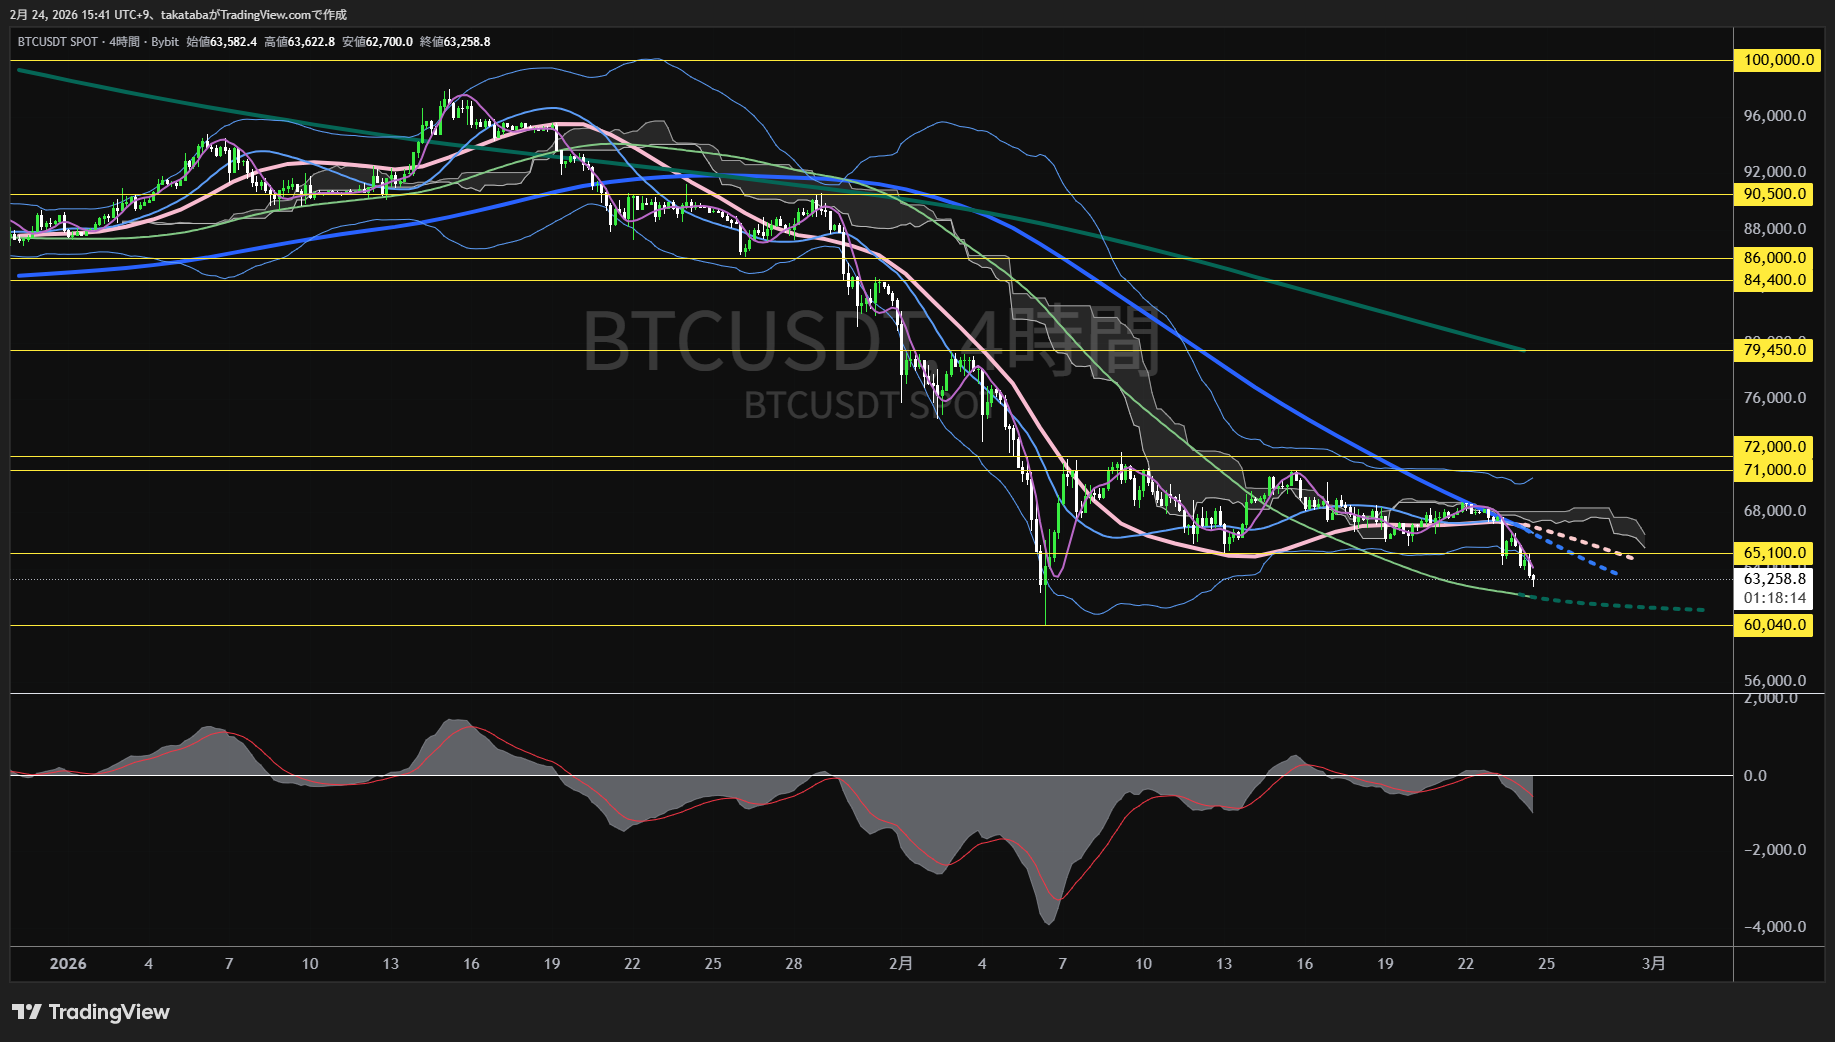The width and height of the screenshot is (1835, 1042).
Task: Select the 2月 marker on time axis
Action: tap(900, 964)
